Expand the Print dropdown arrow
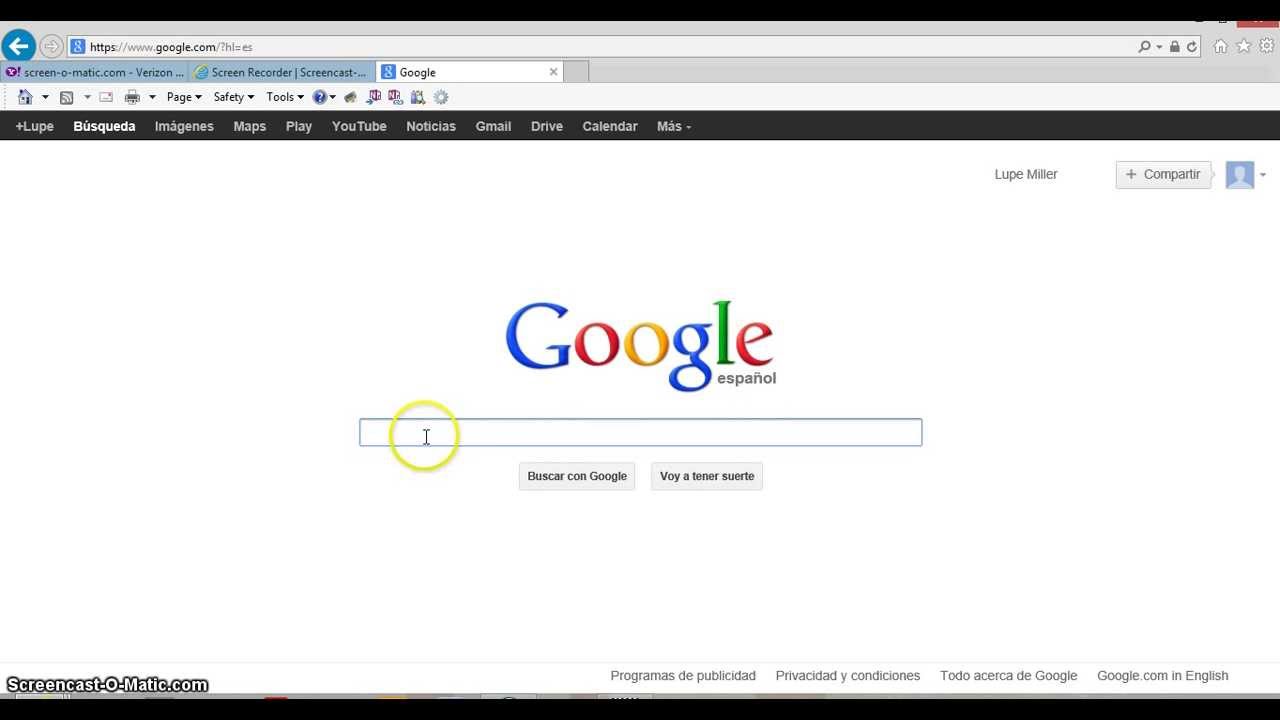The height and width of the screenshot is (720, 1280). (152, 97)
